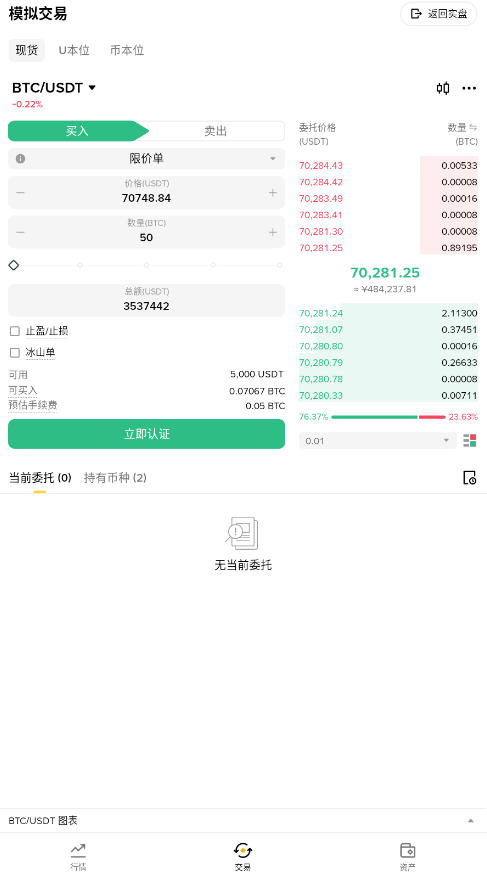Screen dimensions: 487x874
Task: Open the BTC/USDT pair dropdown
Action: [x=54, y=88]
